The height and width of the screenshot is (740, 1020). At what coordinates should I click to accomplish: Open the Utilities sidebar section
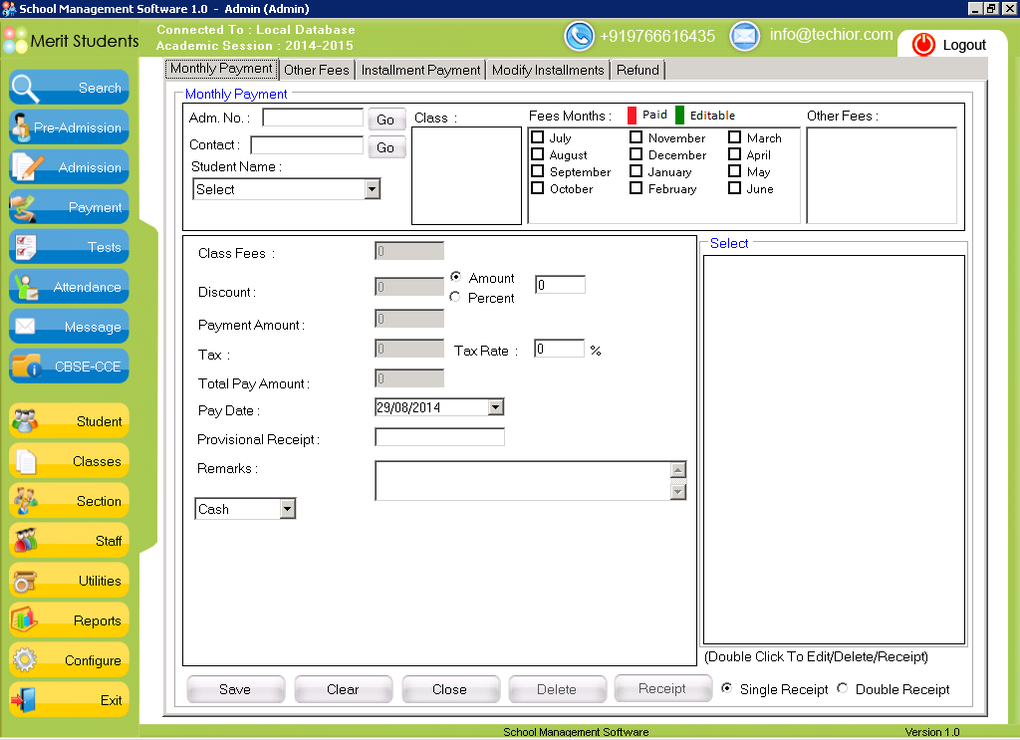69,581
